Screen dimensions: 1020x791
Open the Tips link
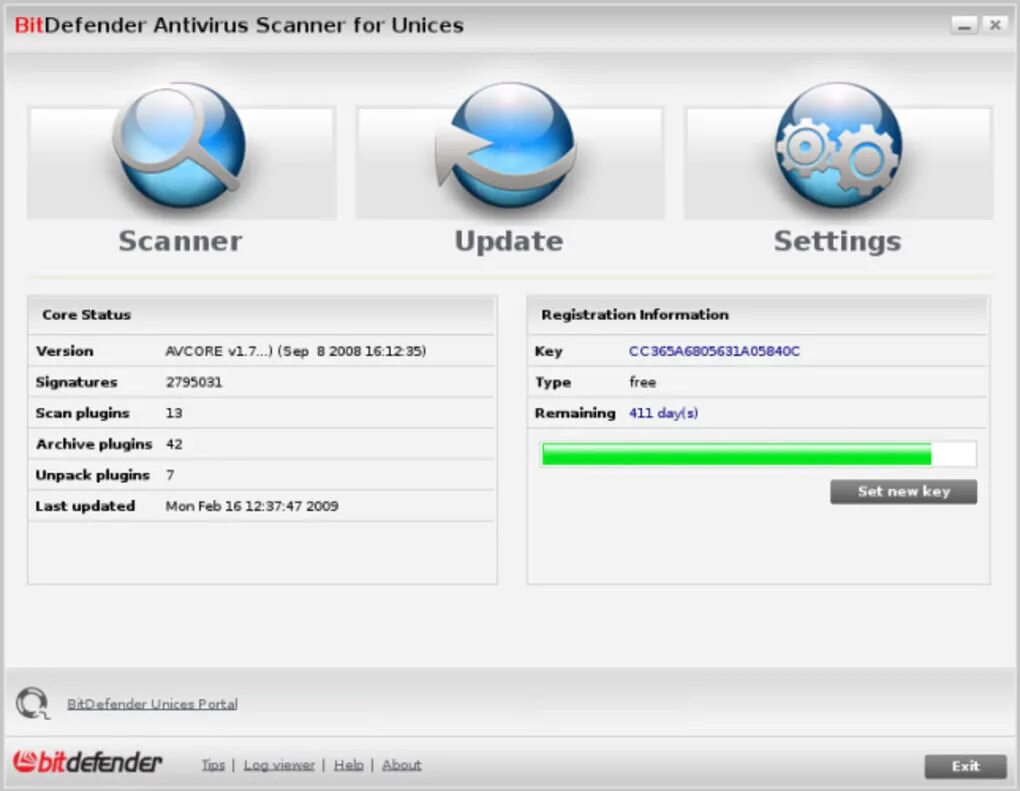[213, 765]
